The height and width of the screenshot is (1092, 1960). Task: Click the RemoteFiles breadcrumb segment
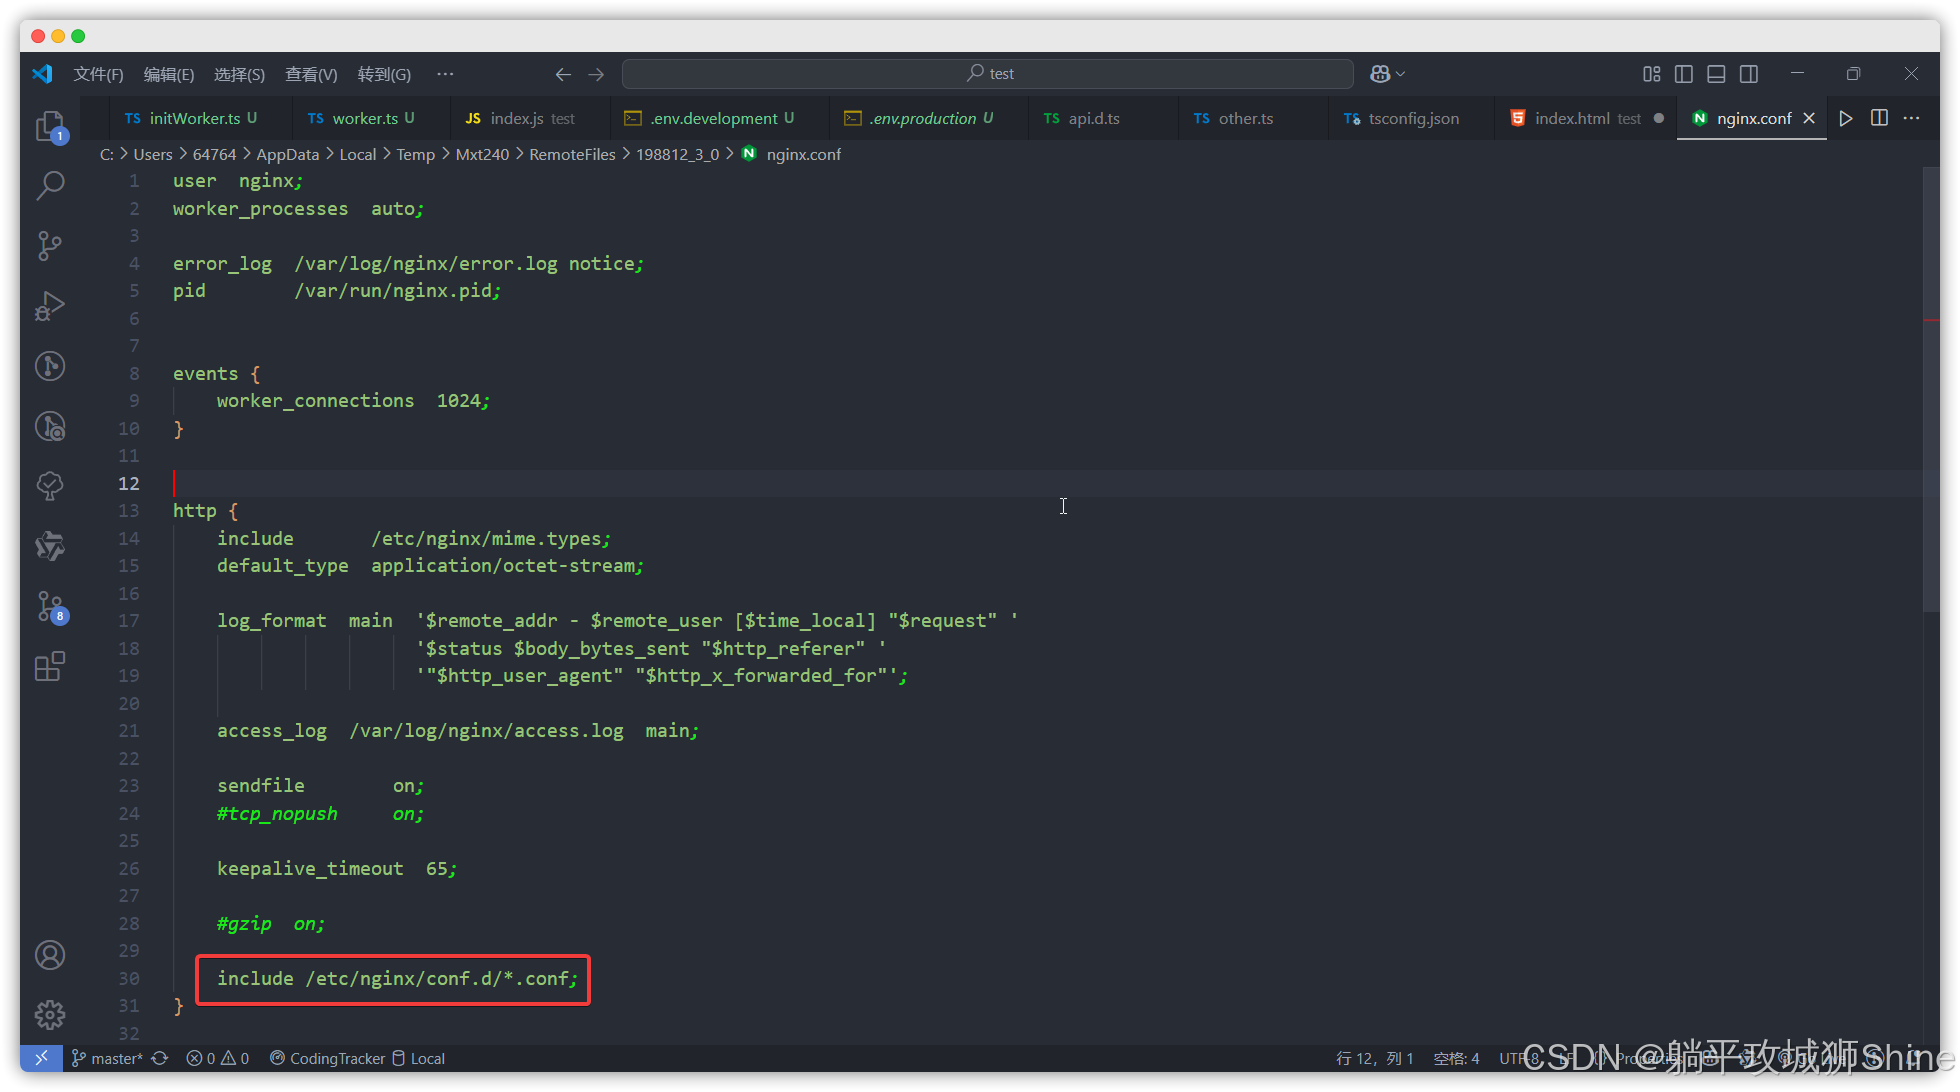pyautogui.click(x=572, y=154)
